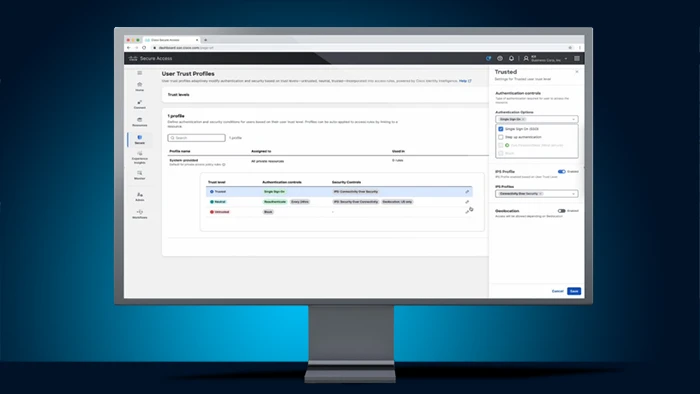Click the profile Search field

coord(196,138)
